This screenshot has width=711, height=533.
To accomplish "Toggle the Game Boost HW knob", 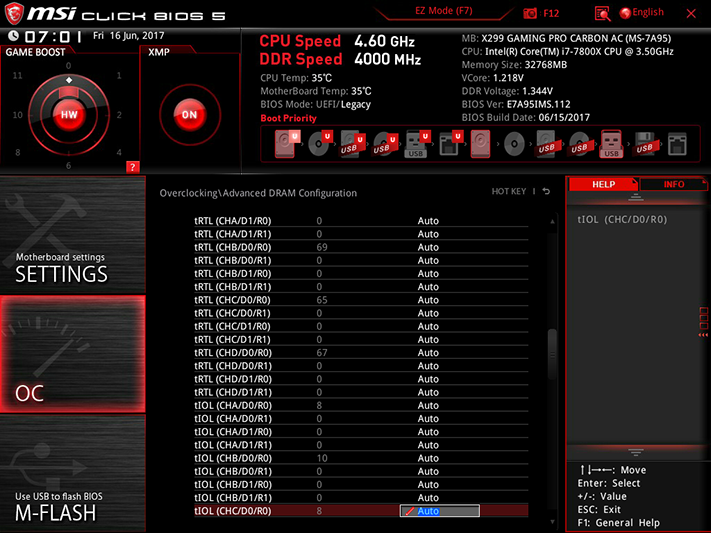I will [69, 114].
